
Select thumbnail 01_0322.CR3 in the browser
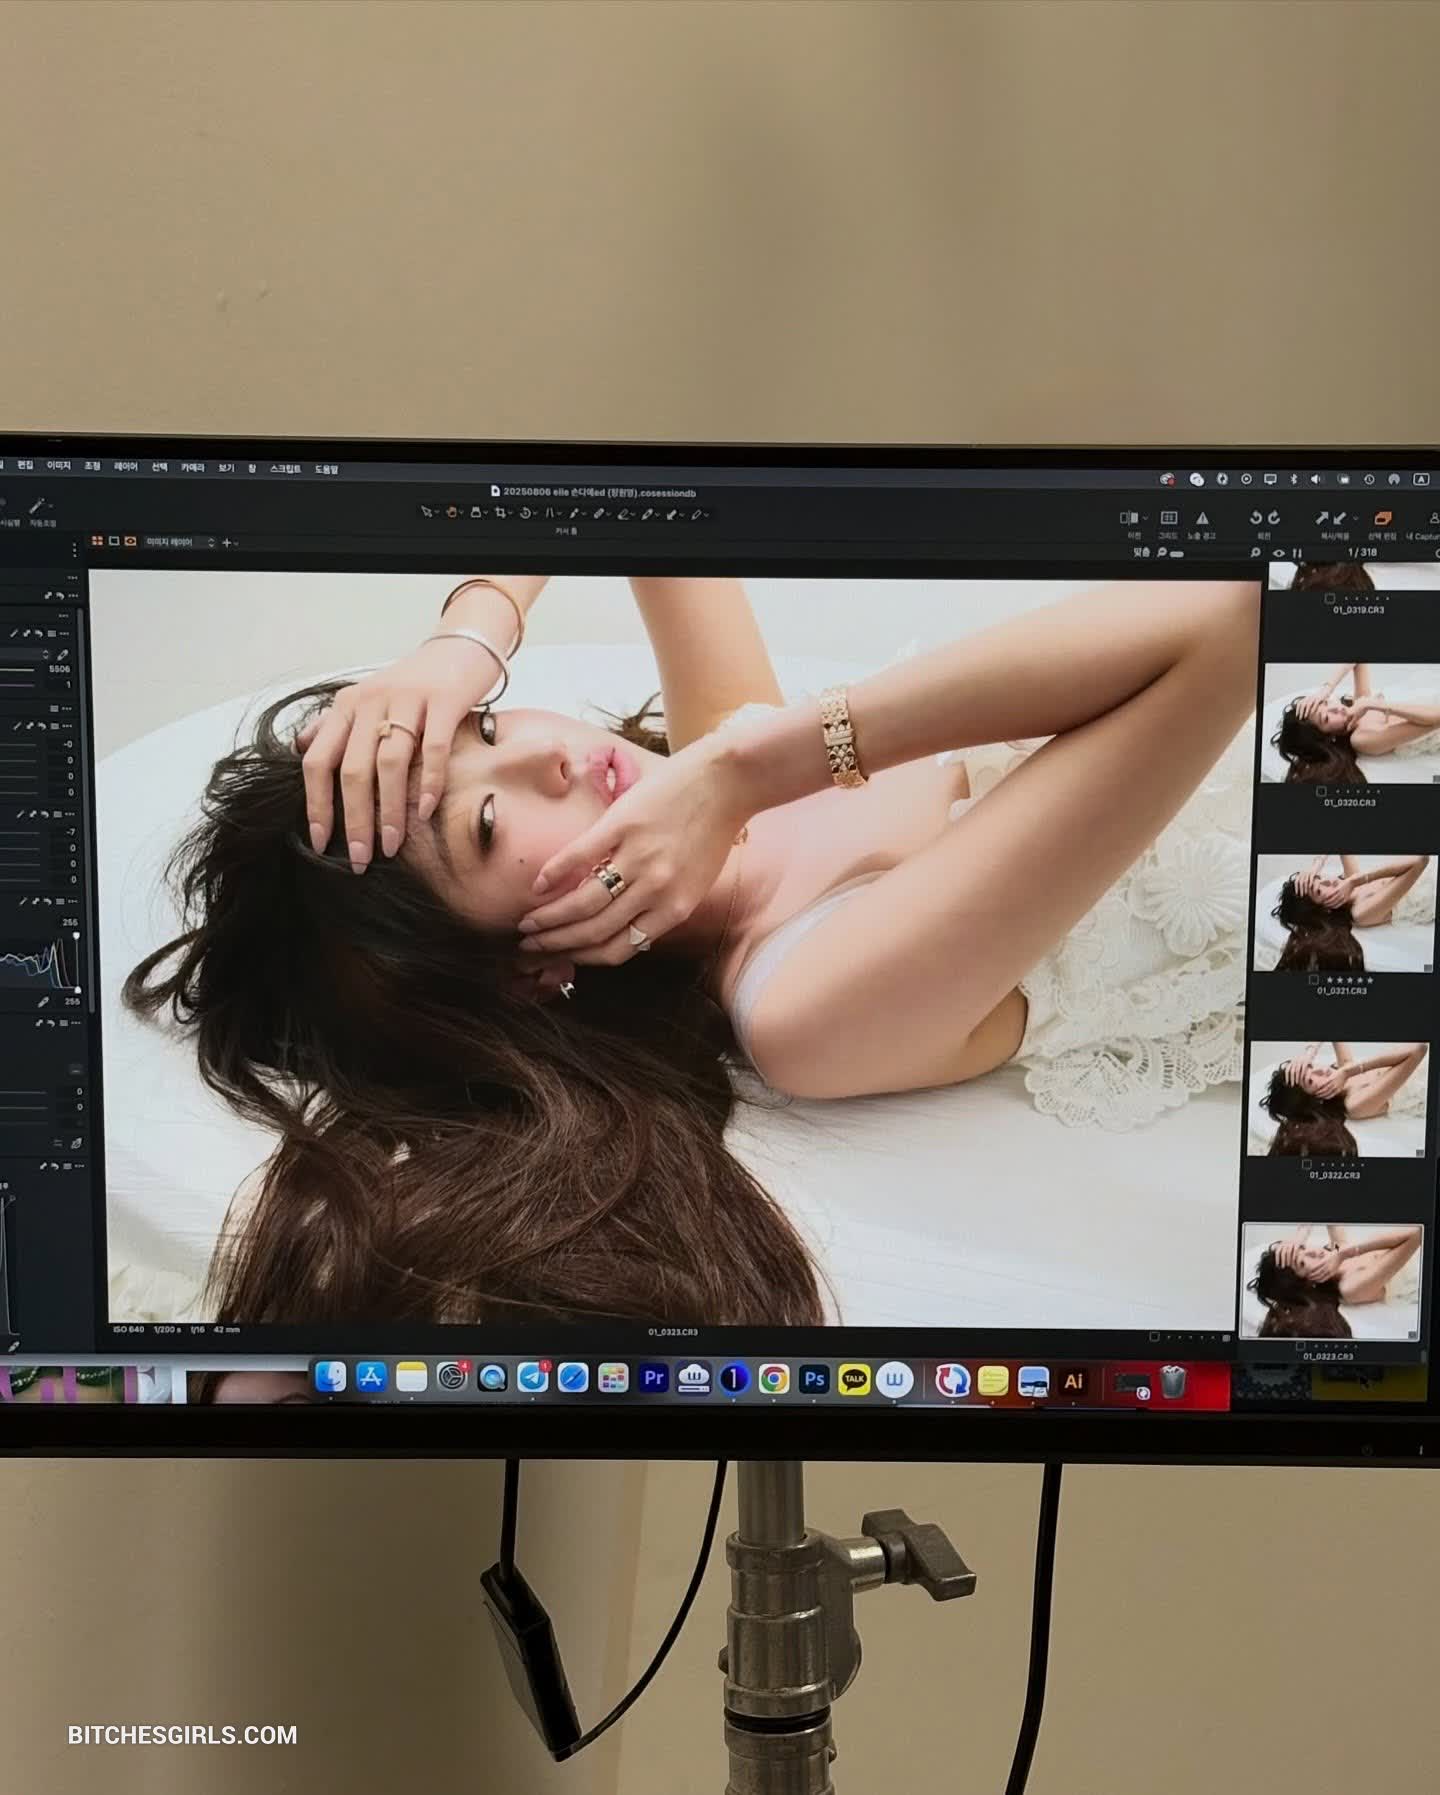(x=1339, y=1099)
